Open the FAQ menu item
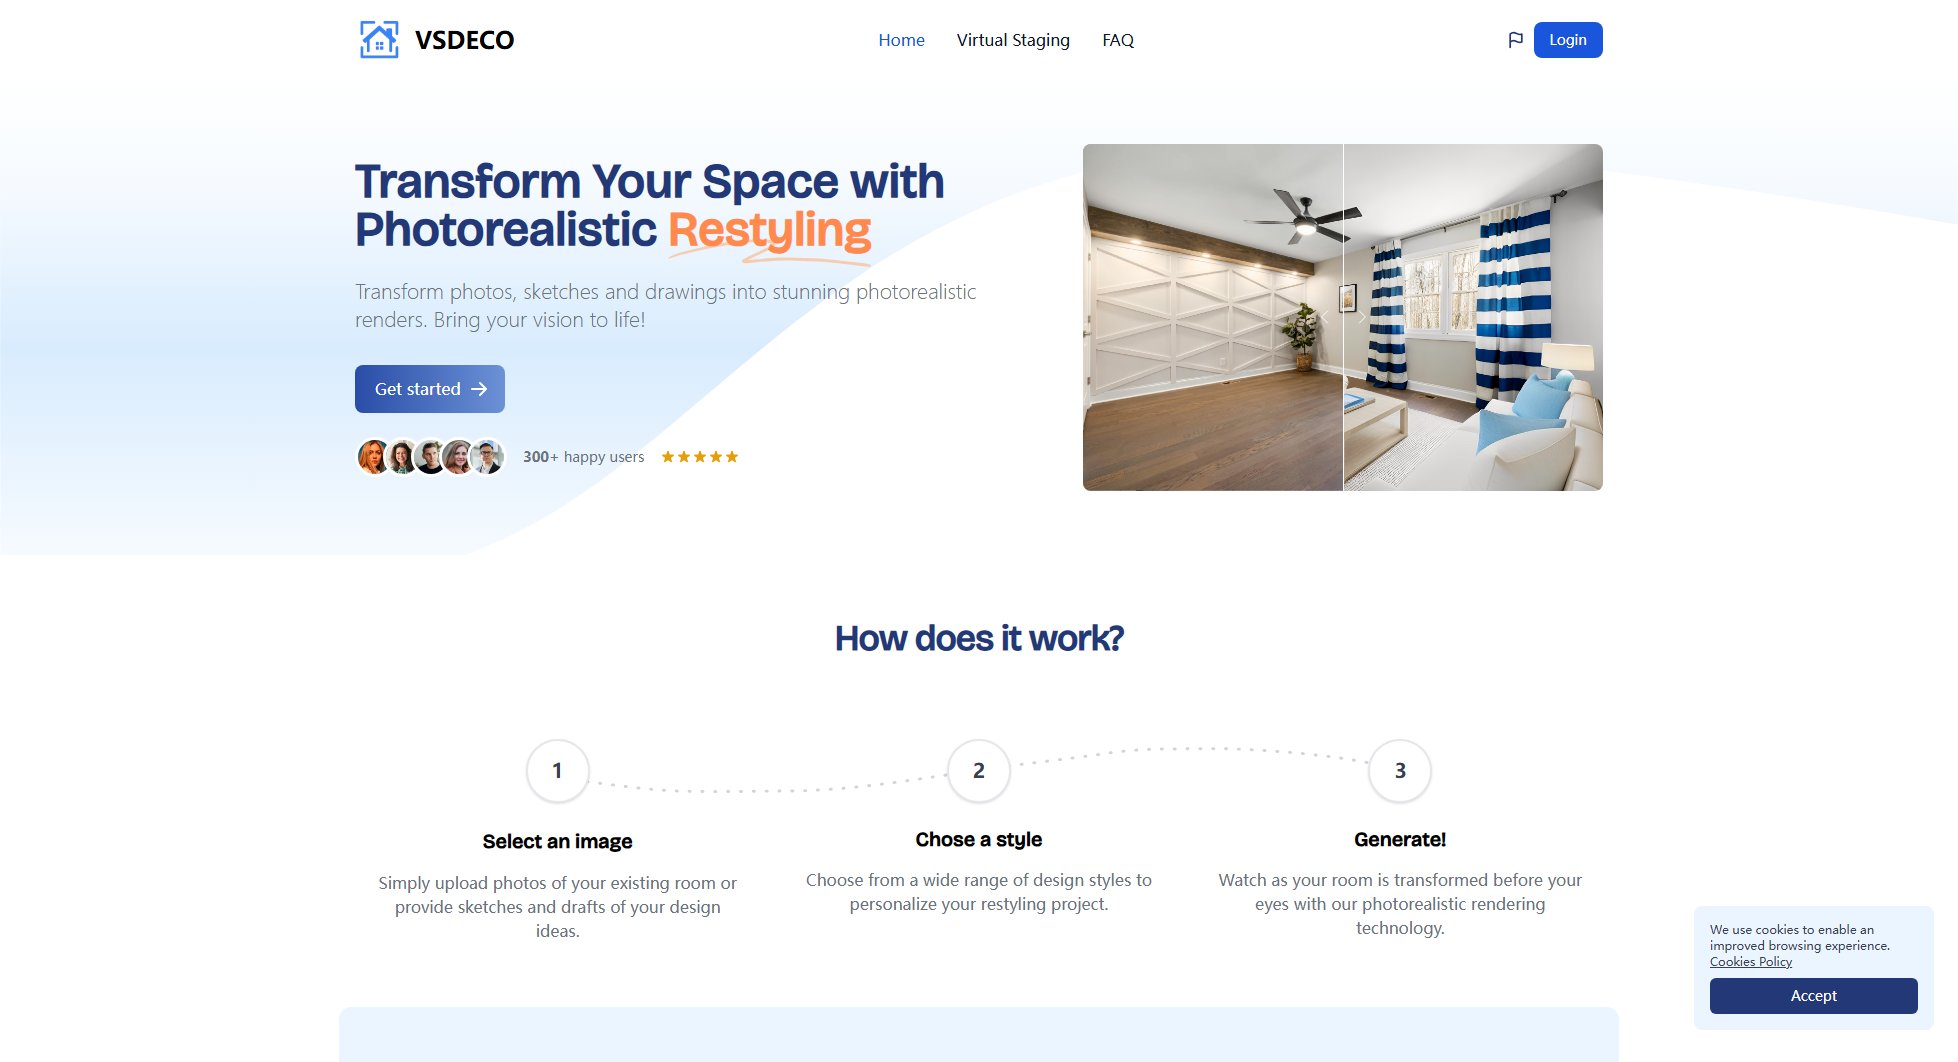Screen dimensions: 1958x1062 click(x=1117, y=40)
